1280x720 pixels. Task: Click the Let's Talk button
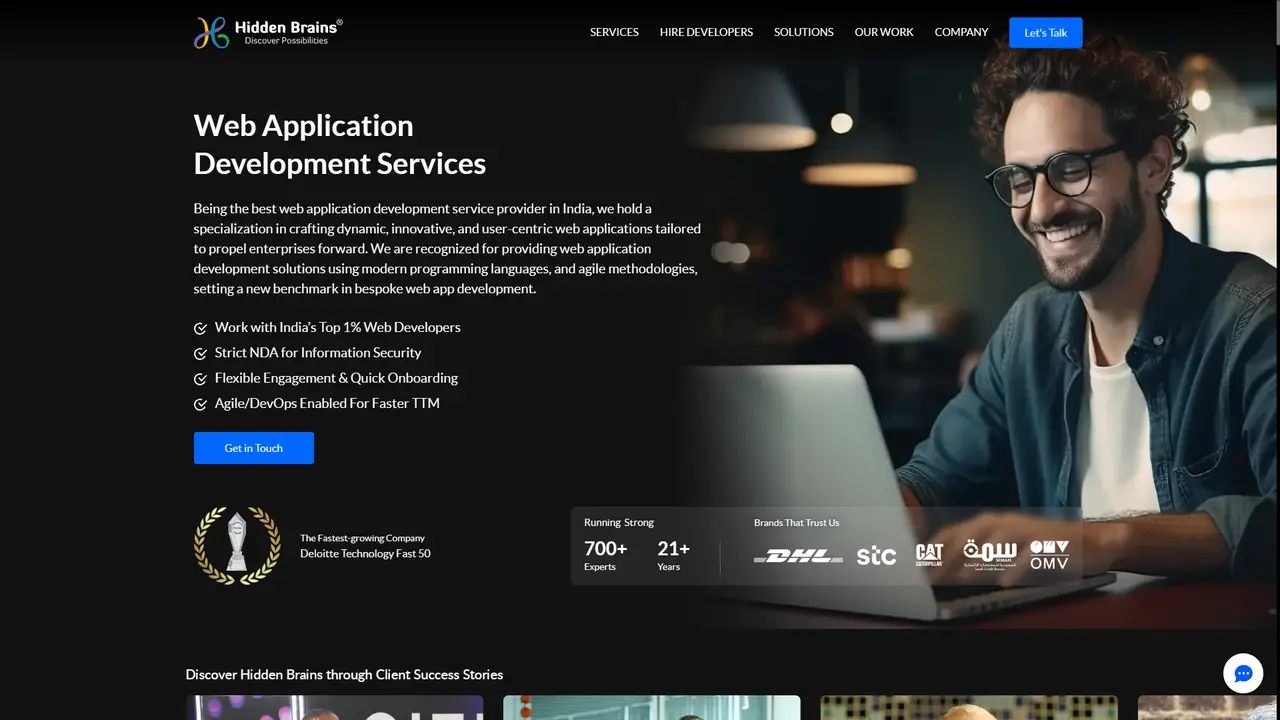pos(1045,33)
